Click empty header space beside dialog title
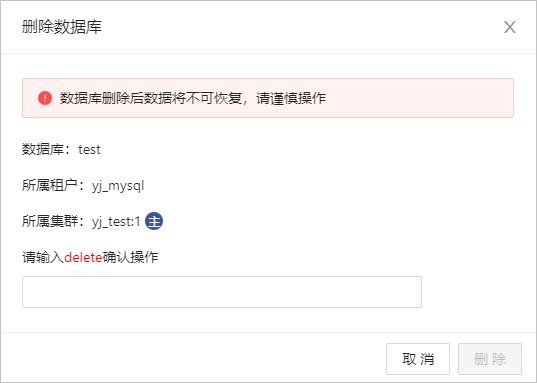The height and width of the screenshot is (383, 537). click(x=301, y=27)
